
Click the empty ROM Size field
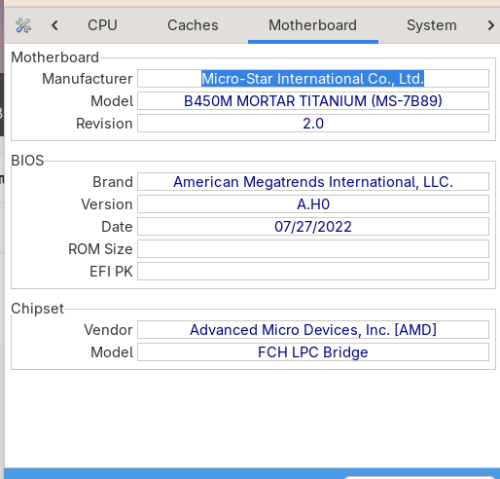click(x=313, y=249)
